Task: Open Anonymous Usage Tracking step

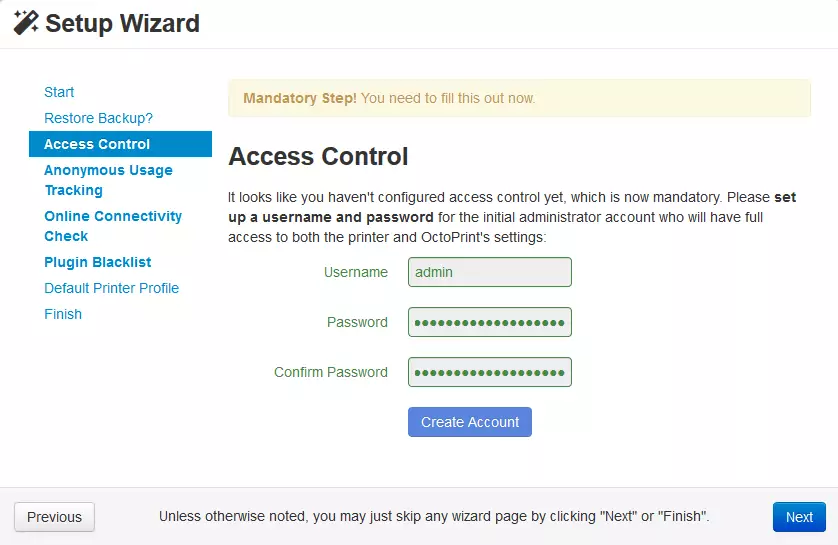Action: coord(108,180)
